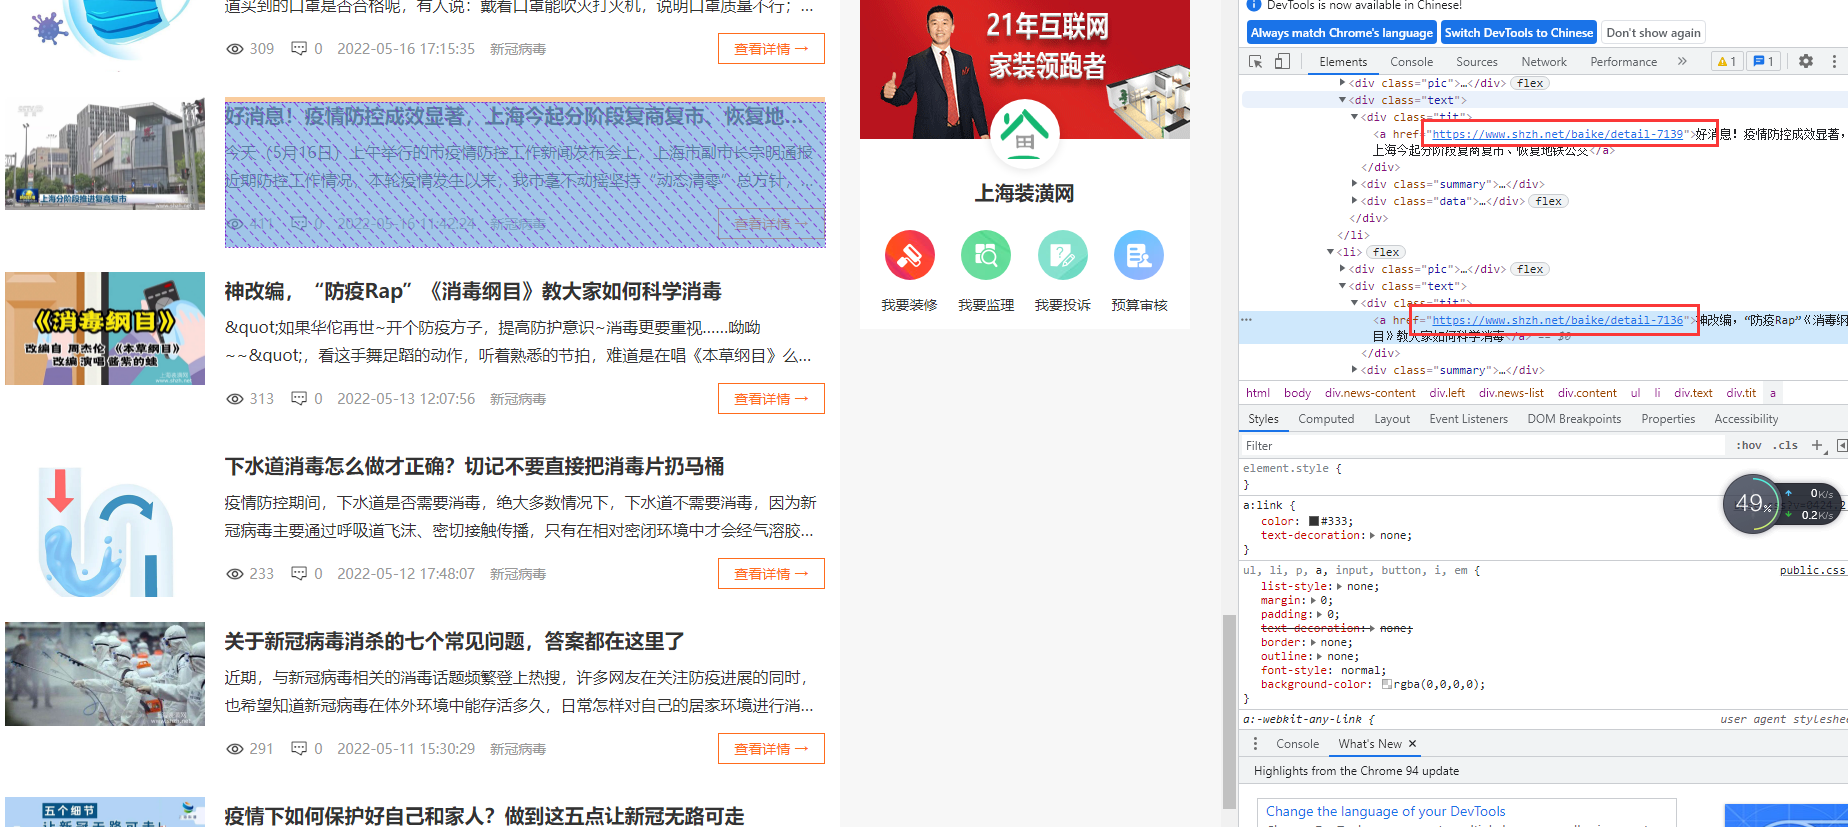The width and height of the screenshot is (1848, 827).
Task: Toggle the computed styles sidebar pane icon
Action: coord(1842,446)
